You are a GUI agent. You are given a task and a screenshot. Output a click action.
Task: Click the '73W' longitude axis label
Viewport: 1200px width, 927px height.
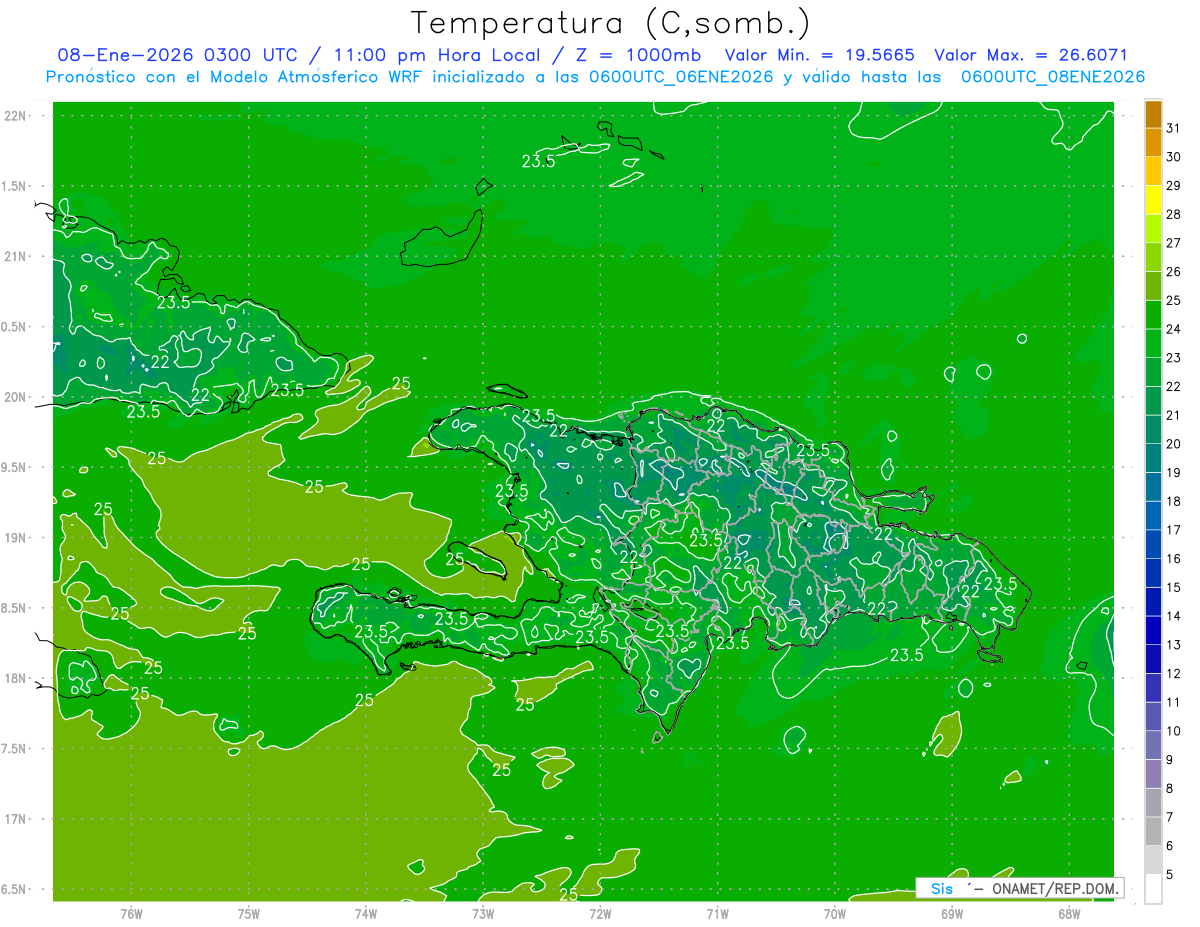pos(483,914)
